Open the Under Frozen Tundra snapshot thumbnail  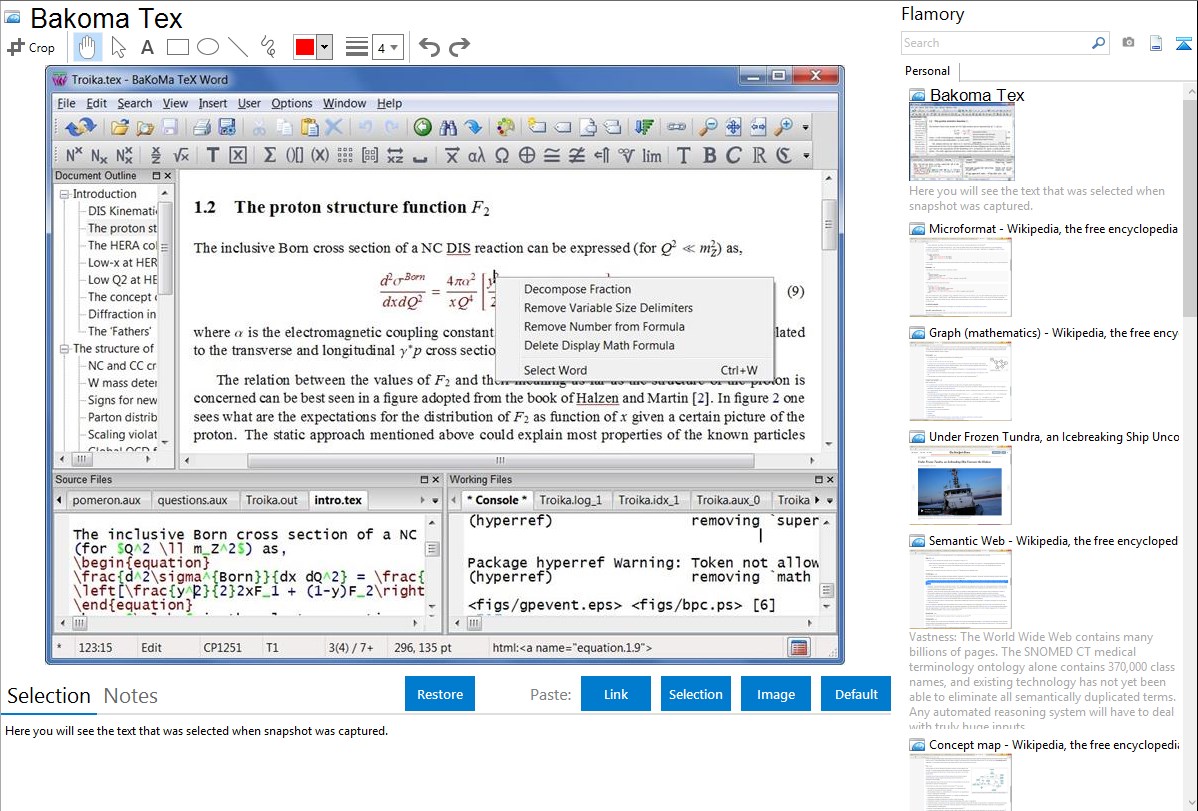click(960, 485)
